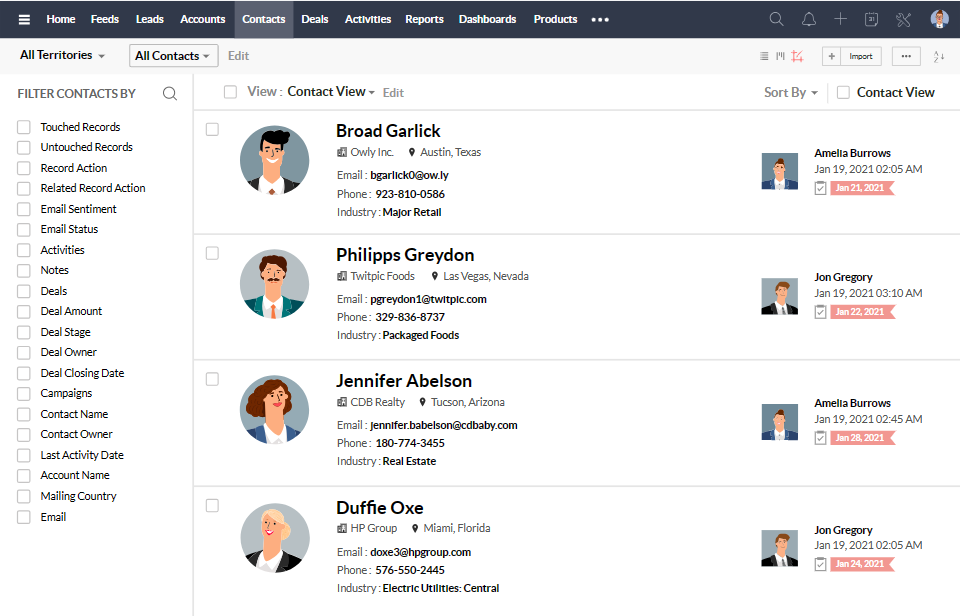Enable the Touched Records filter checkbox

pyautogui.click(x=24, y=127)
